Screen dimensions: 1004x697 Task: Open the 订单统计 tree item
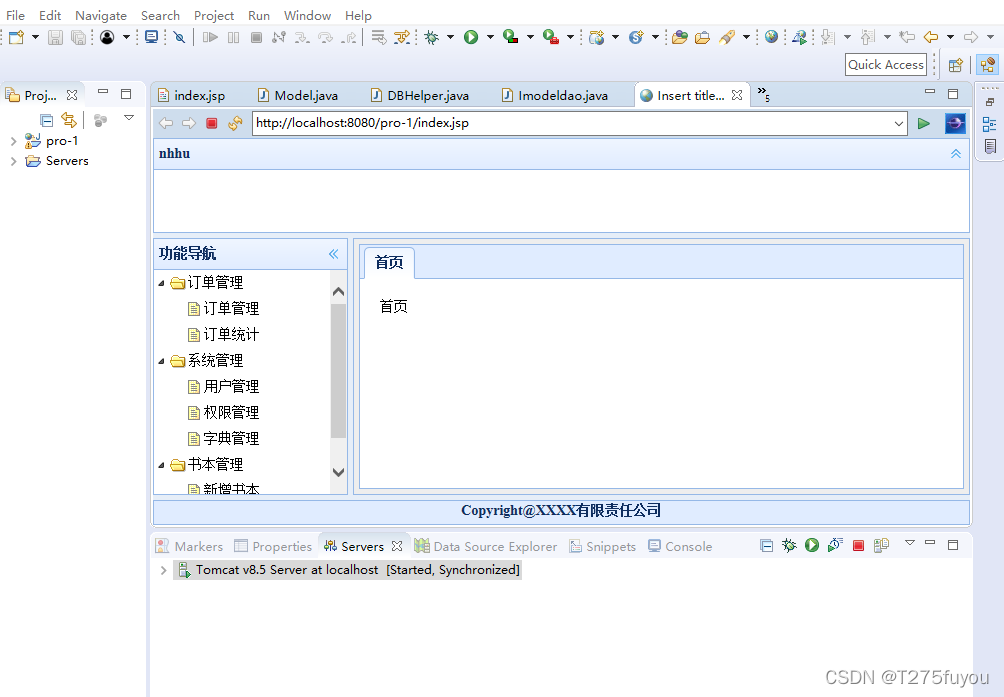coord(223,335)
